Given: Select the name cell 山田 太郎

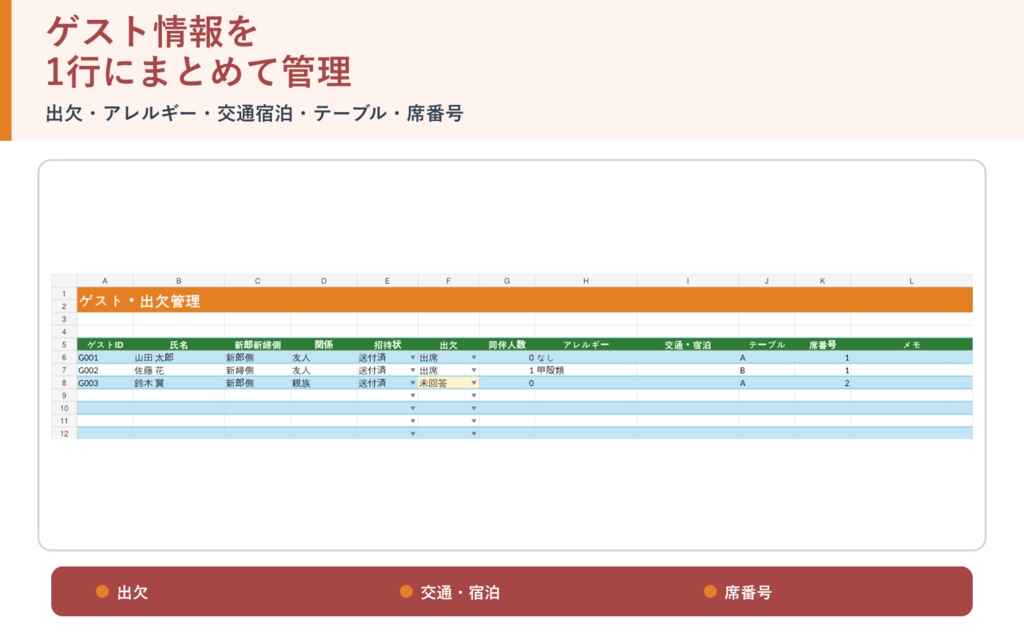Looking at the screenshot, I should point(178,358).
